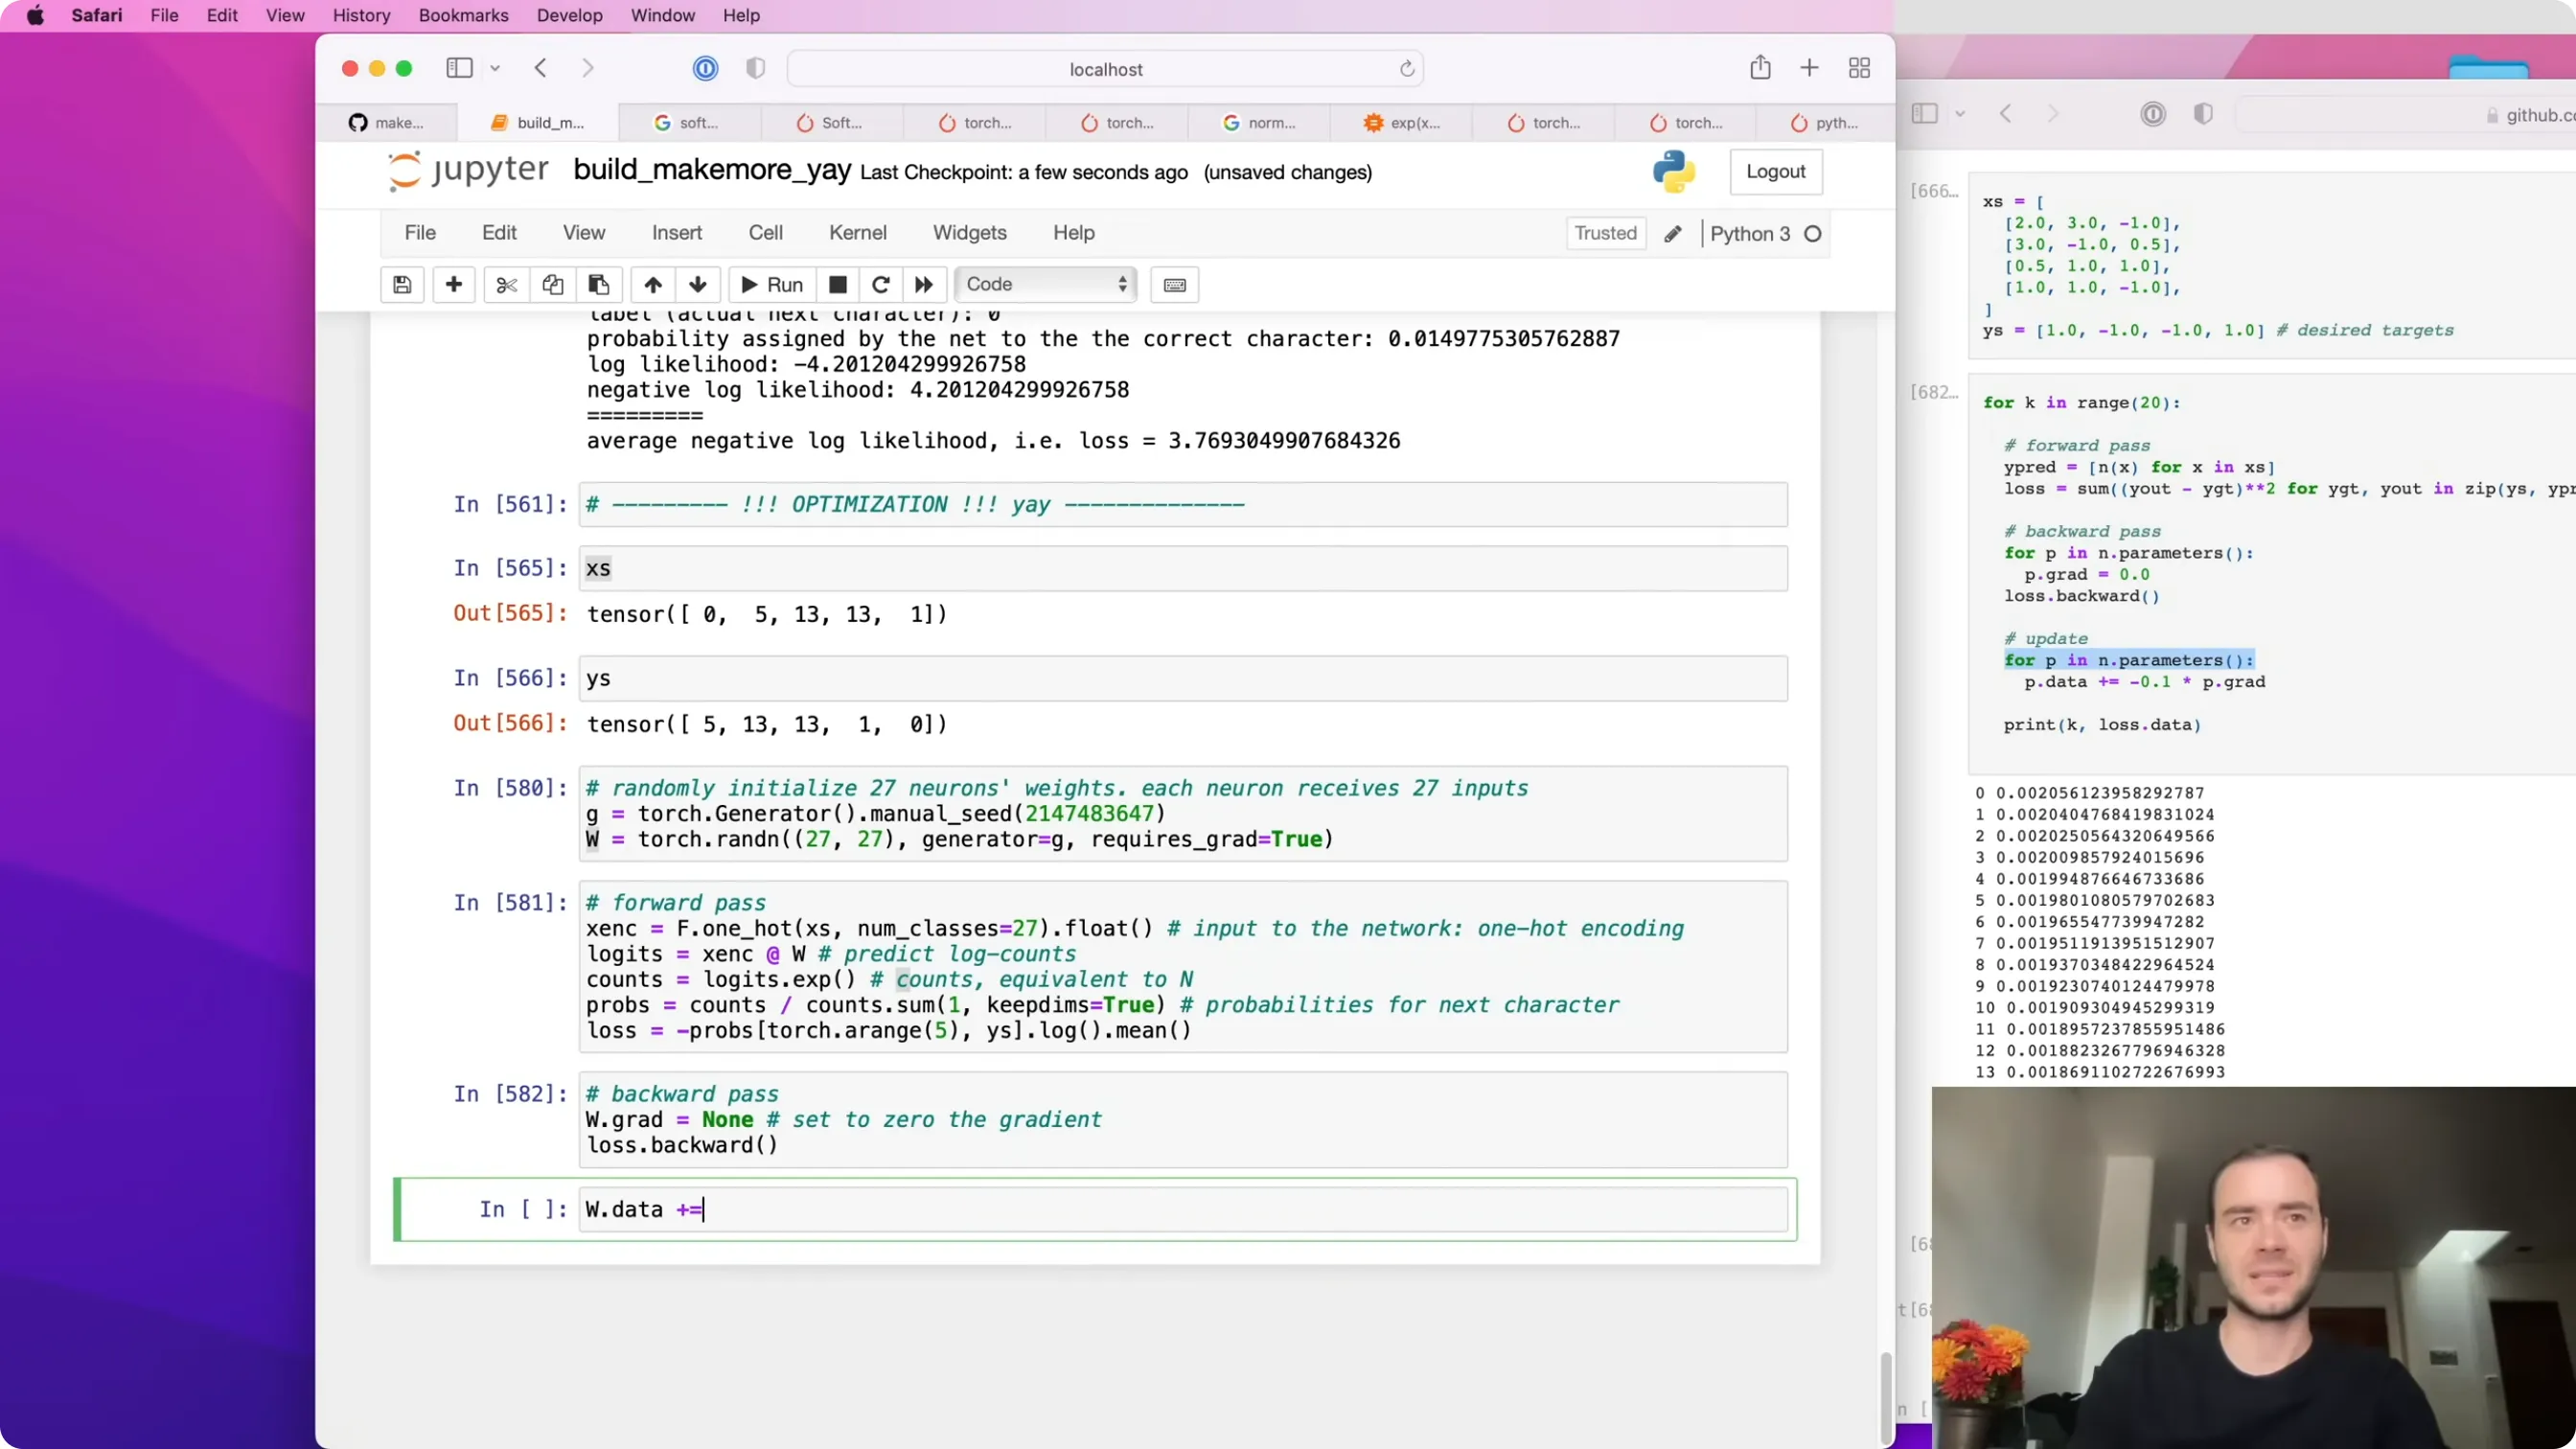The height and width of the screenshot is (1449, 2576).
Task: Insert cell below using plus icon
Action: (454, 285)
